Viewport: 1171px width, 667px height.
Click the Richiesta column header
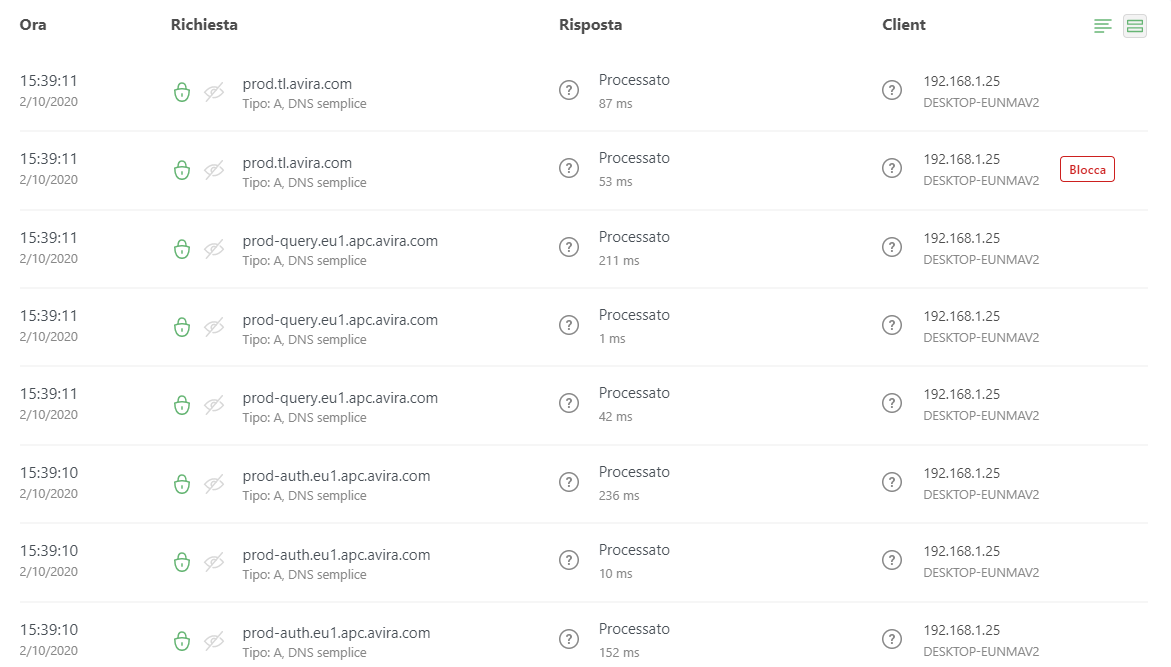(x=204, y=25)
